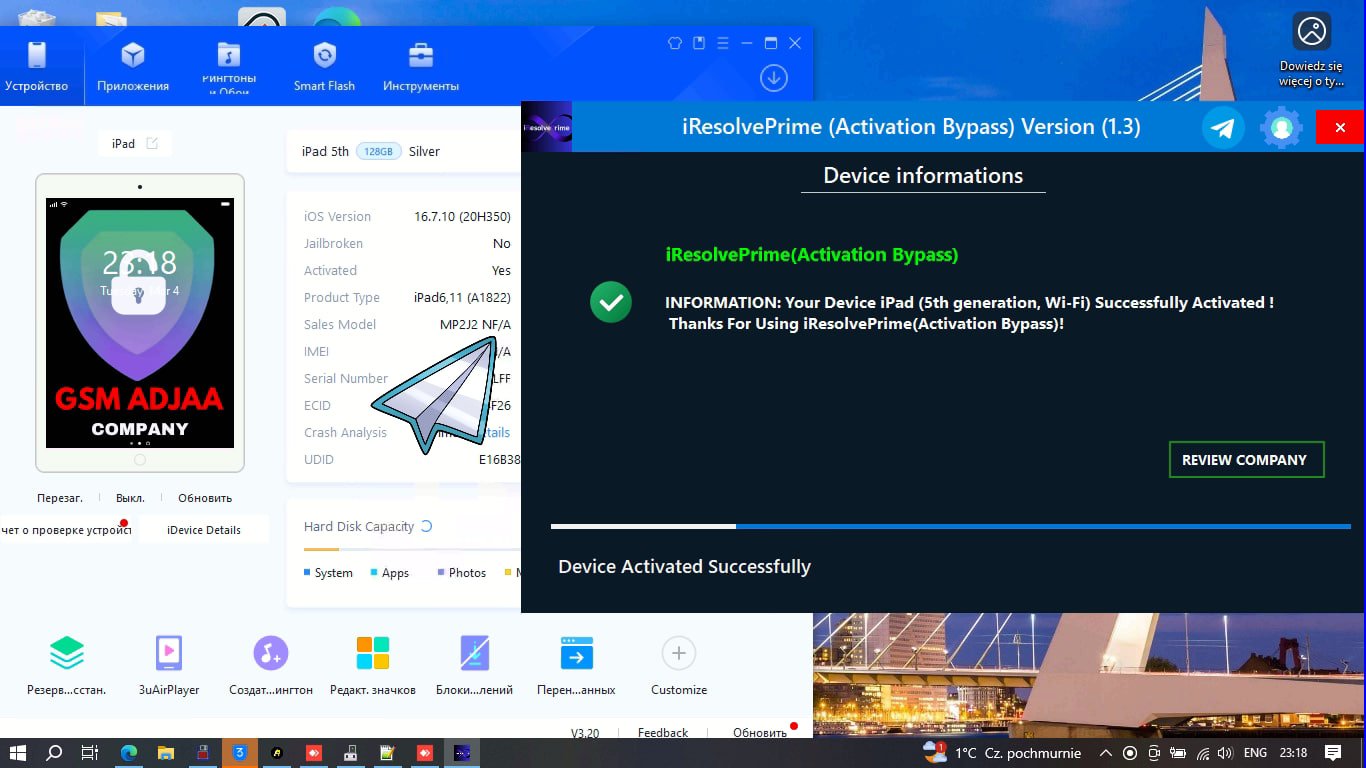Open the 3uTools downloads circle icon
The height and width of the screenshot is (768, 1366).
tap(774, 78)
